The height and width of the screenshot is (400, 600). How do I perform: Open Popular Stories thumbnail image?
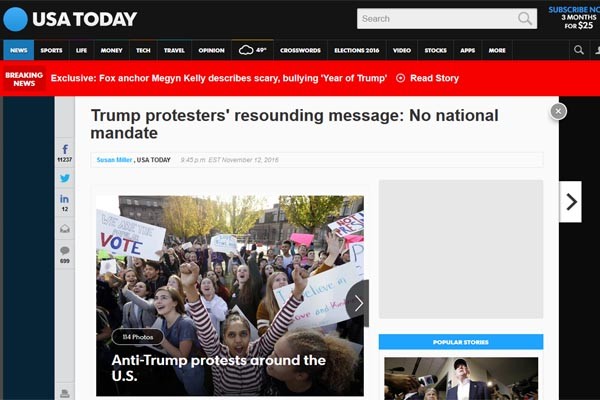[x=461, y=379]
